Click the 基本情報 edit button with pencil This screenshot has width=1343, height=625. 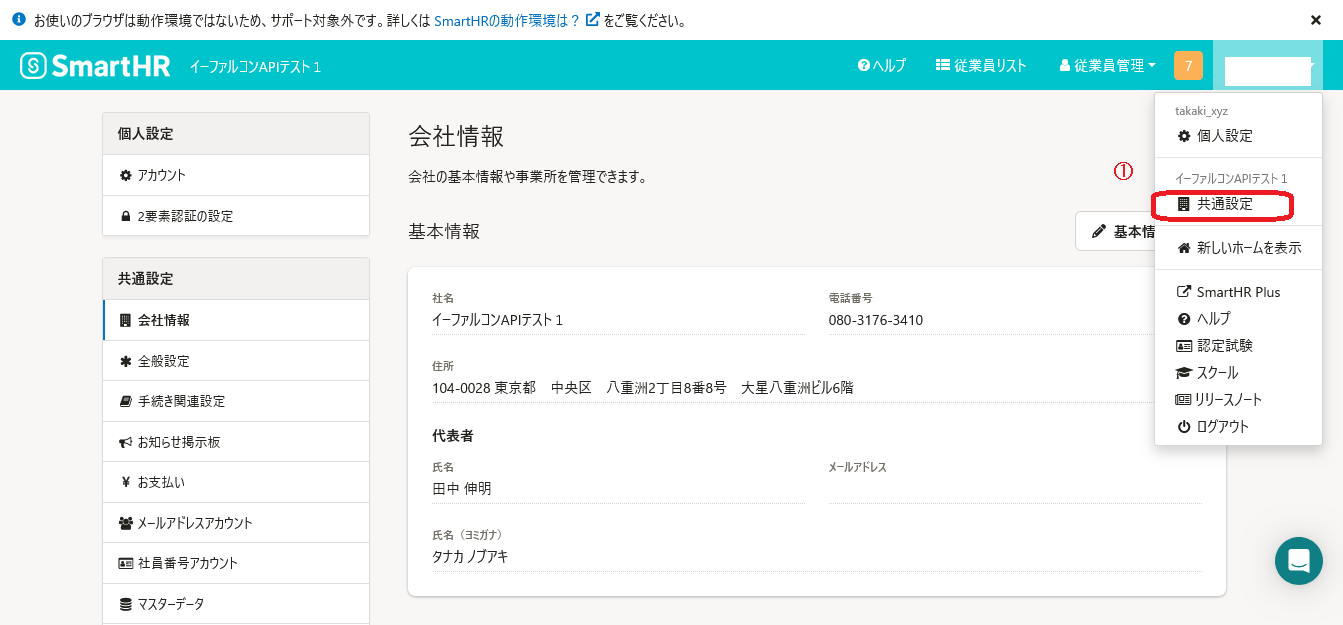click(1116, 231)
